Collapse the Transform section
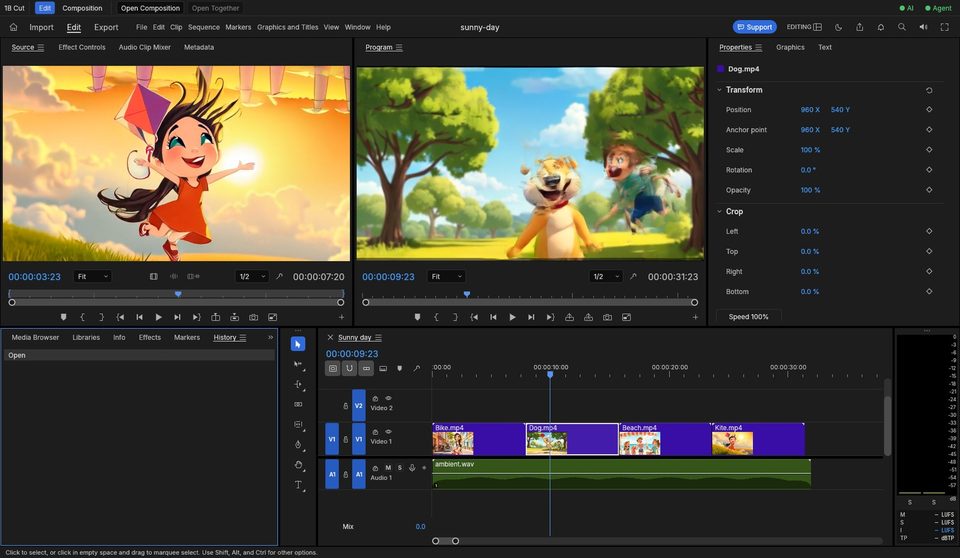The image size is (960, 558). click(x=719, y=90)
